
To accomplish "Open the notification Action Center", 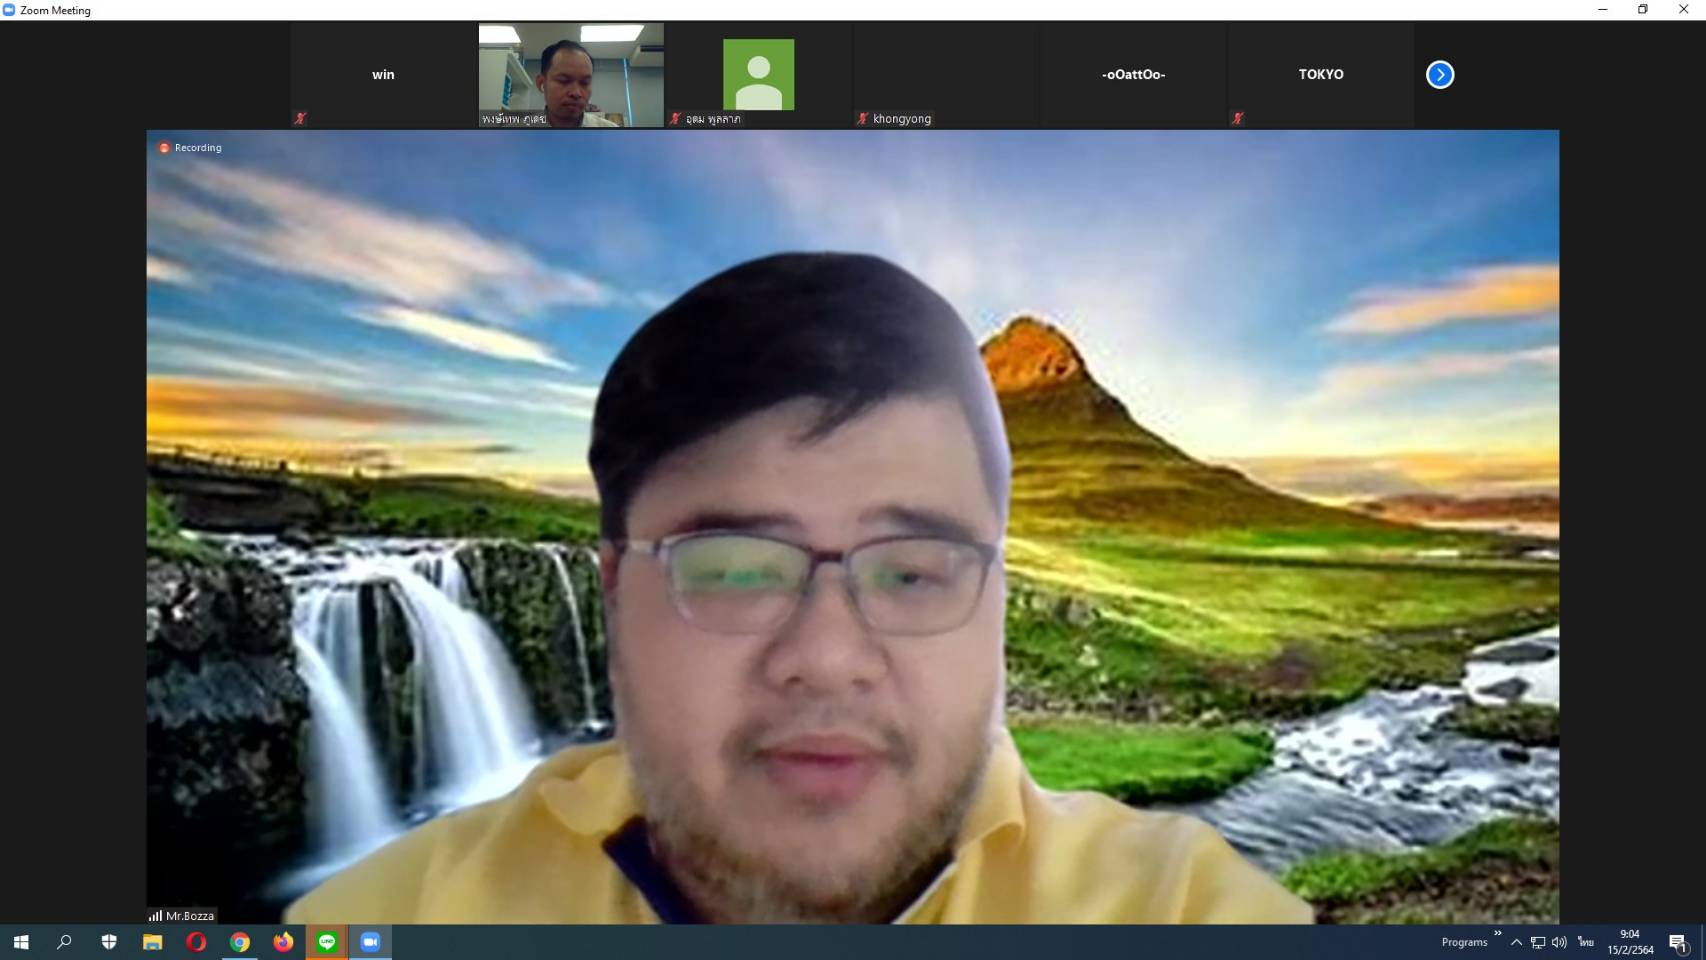I will (x=1678, y=942).
